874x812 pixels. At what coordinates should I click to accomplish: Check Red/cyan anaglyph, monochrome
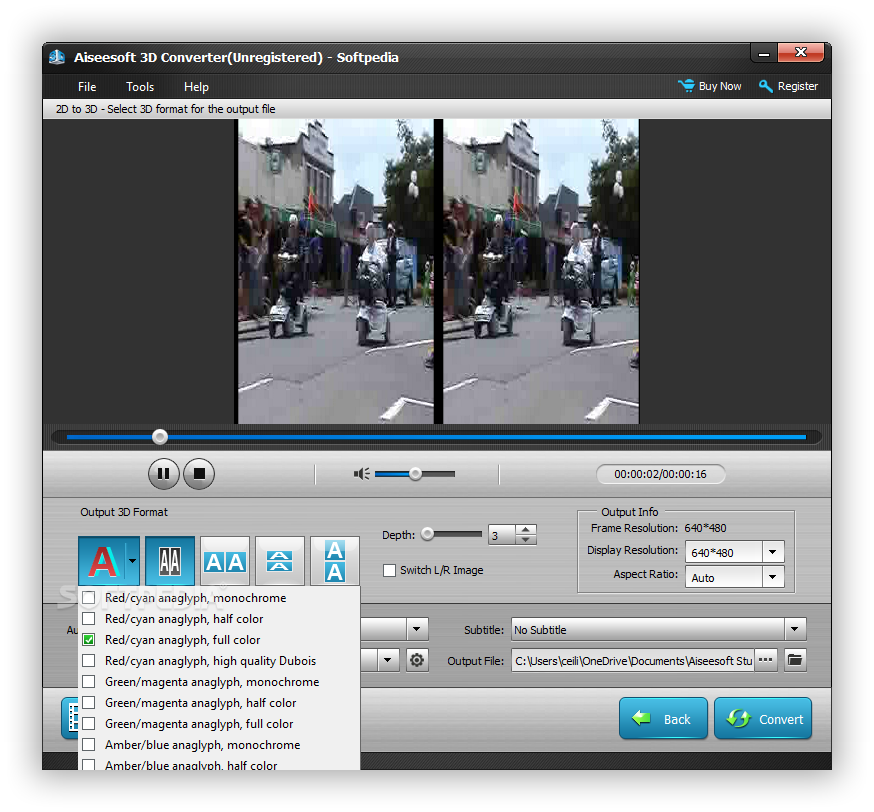click(89, 597)
